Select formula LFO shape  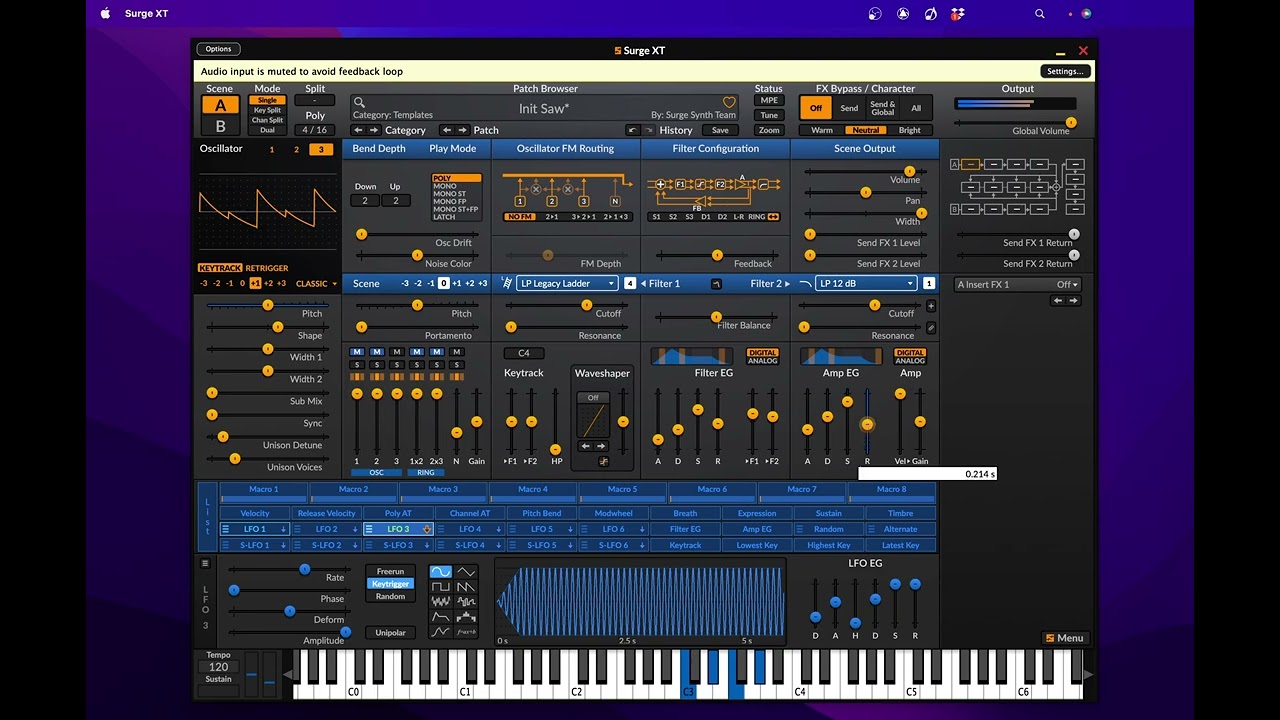(466, 632)
